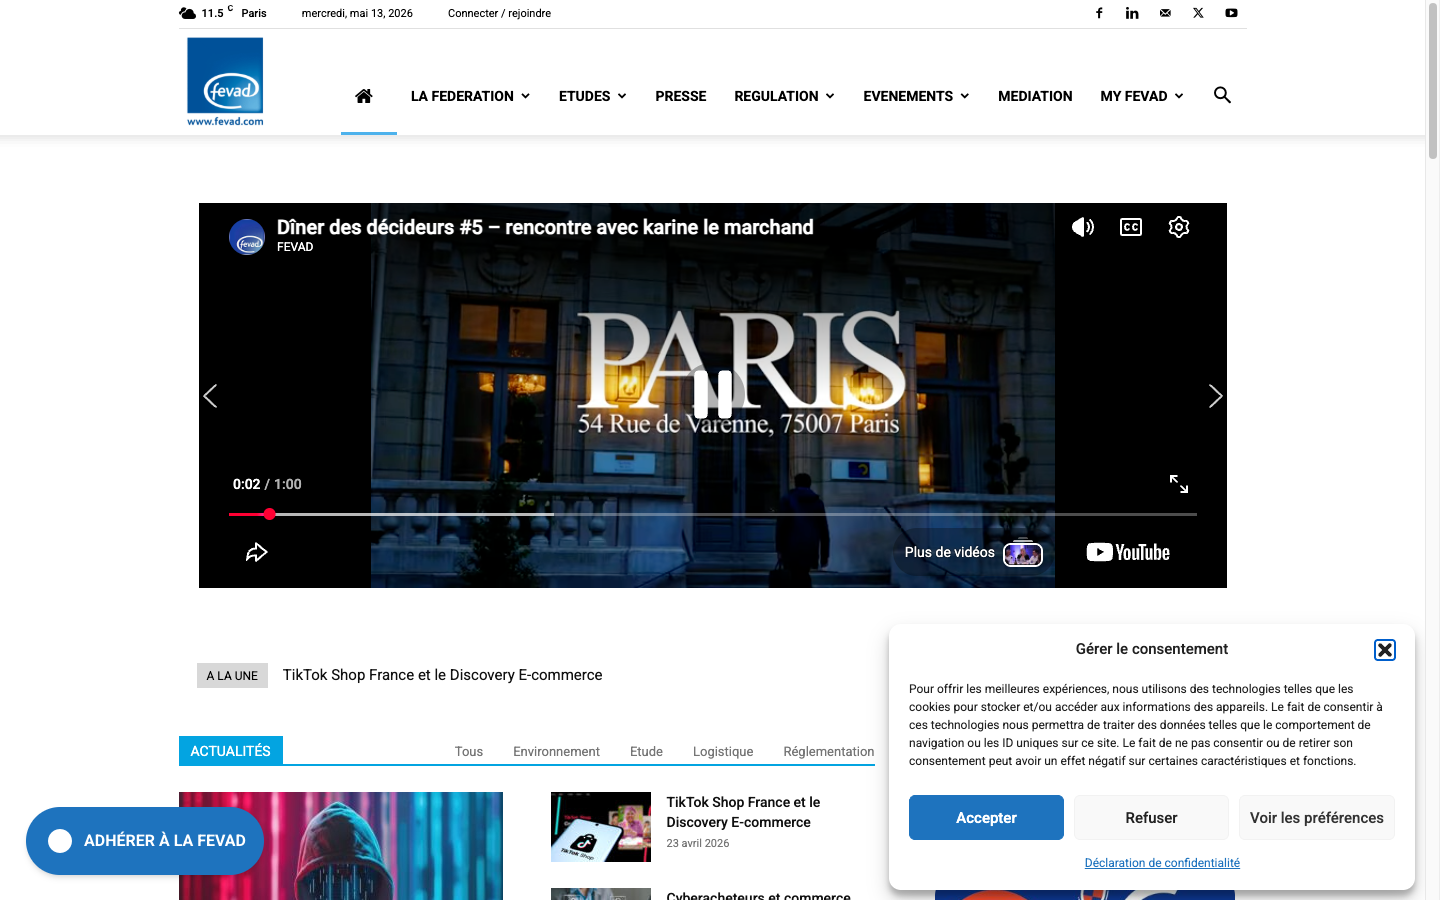Open the YouTube logo on the player
This screenshot has height=900, width=1440.
pos(1128,552)
